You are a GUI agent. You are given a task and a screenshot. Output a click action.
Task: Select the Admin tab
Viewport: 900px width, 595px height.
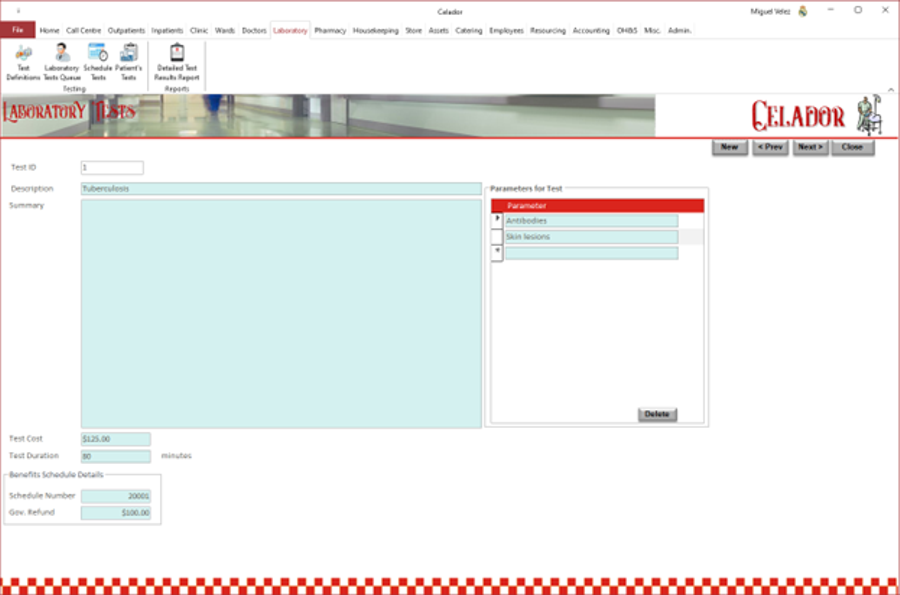[x=678, y=30]
